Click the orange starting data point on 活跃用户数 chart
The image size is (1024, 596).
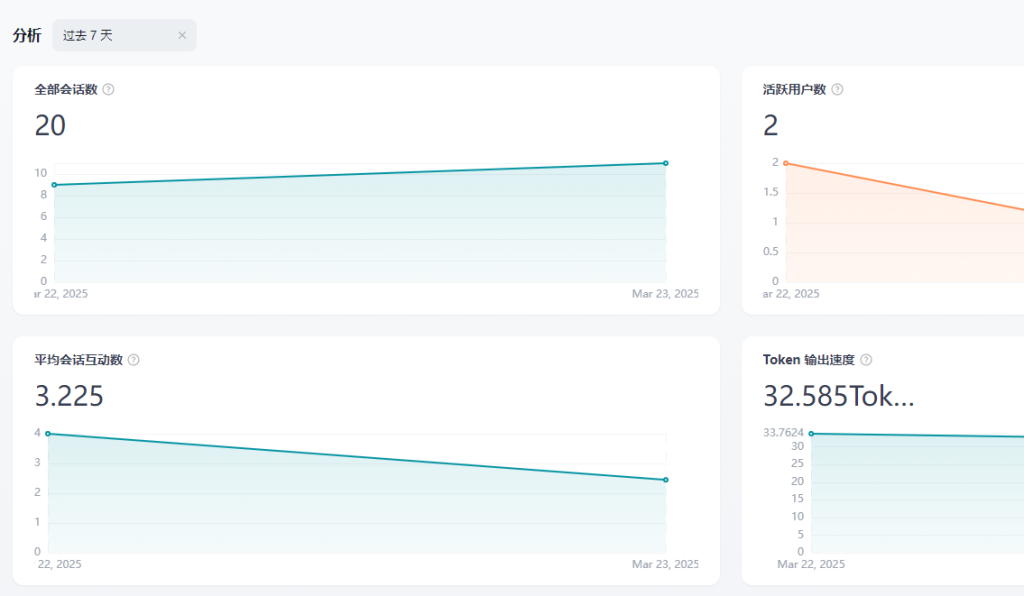point(786,163)
